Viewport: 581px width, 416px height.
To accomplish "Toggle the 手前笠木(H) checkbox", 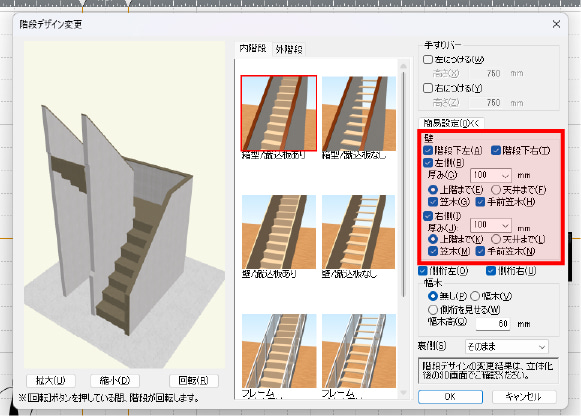I will [480, 202].
